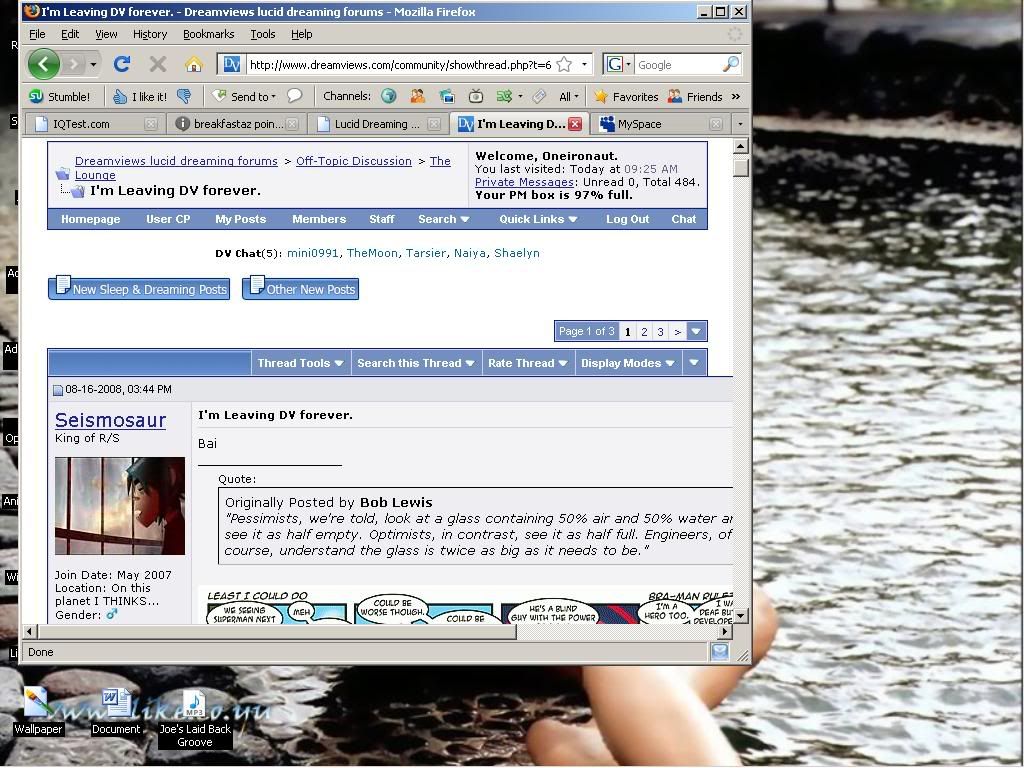Image resolution: width=1024 pixels, height=768 pixels.
Task: Open the URL bar history dropdown
Action: [x=584, y=65]
